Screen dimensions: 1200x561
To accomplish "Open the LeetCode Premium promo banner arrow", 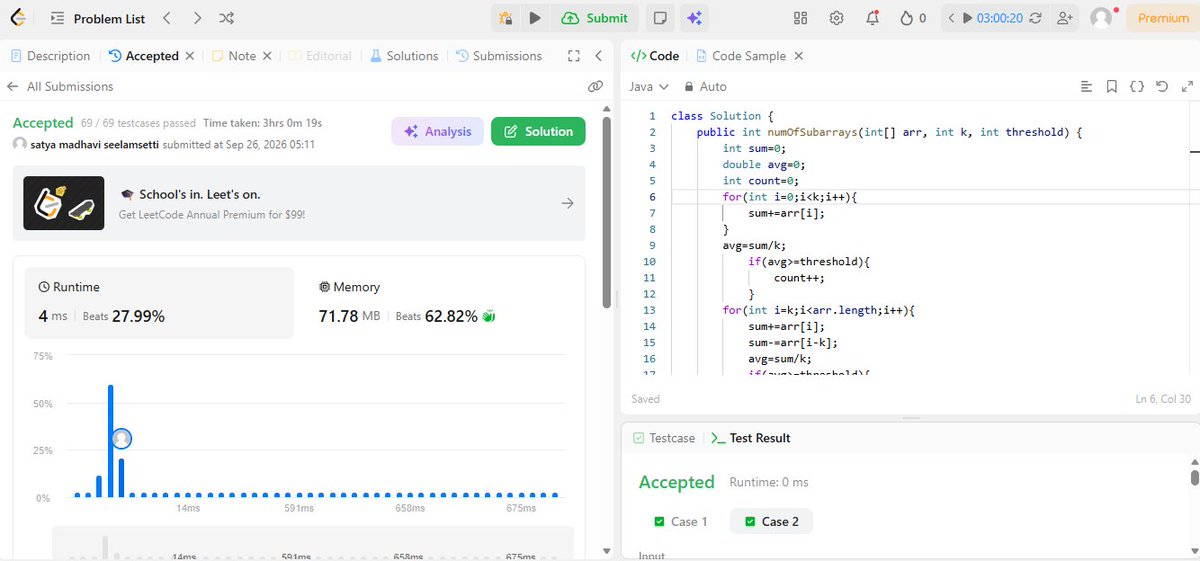I will [567, 203].
